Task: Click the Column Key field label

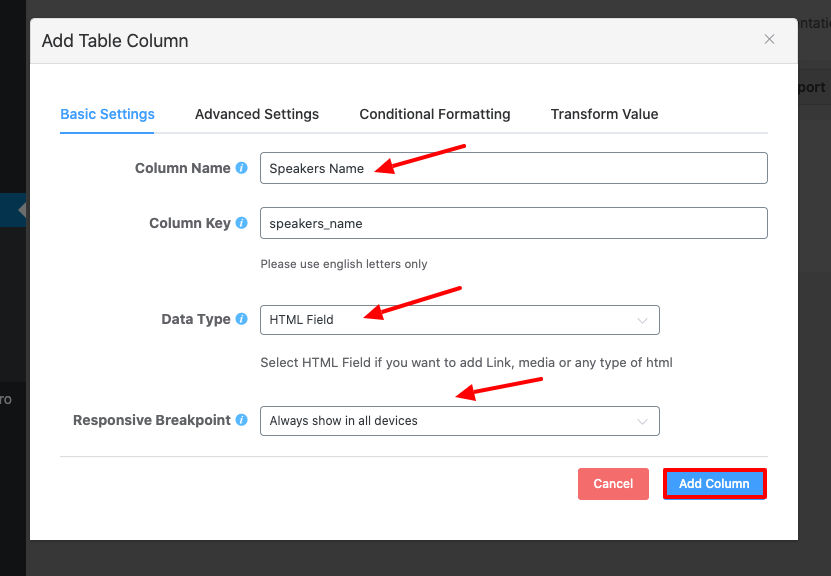Action: tap(189, 223)
